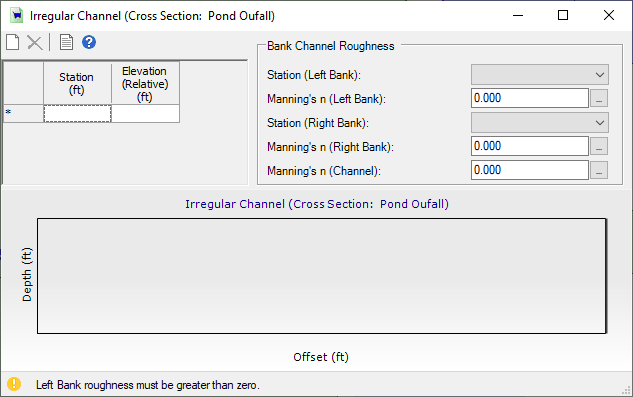Expand the Station (Left Bank) dropdown

(x=540, y=75)
